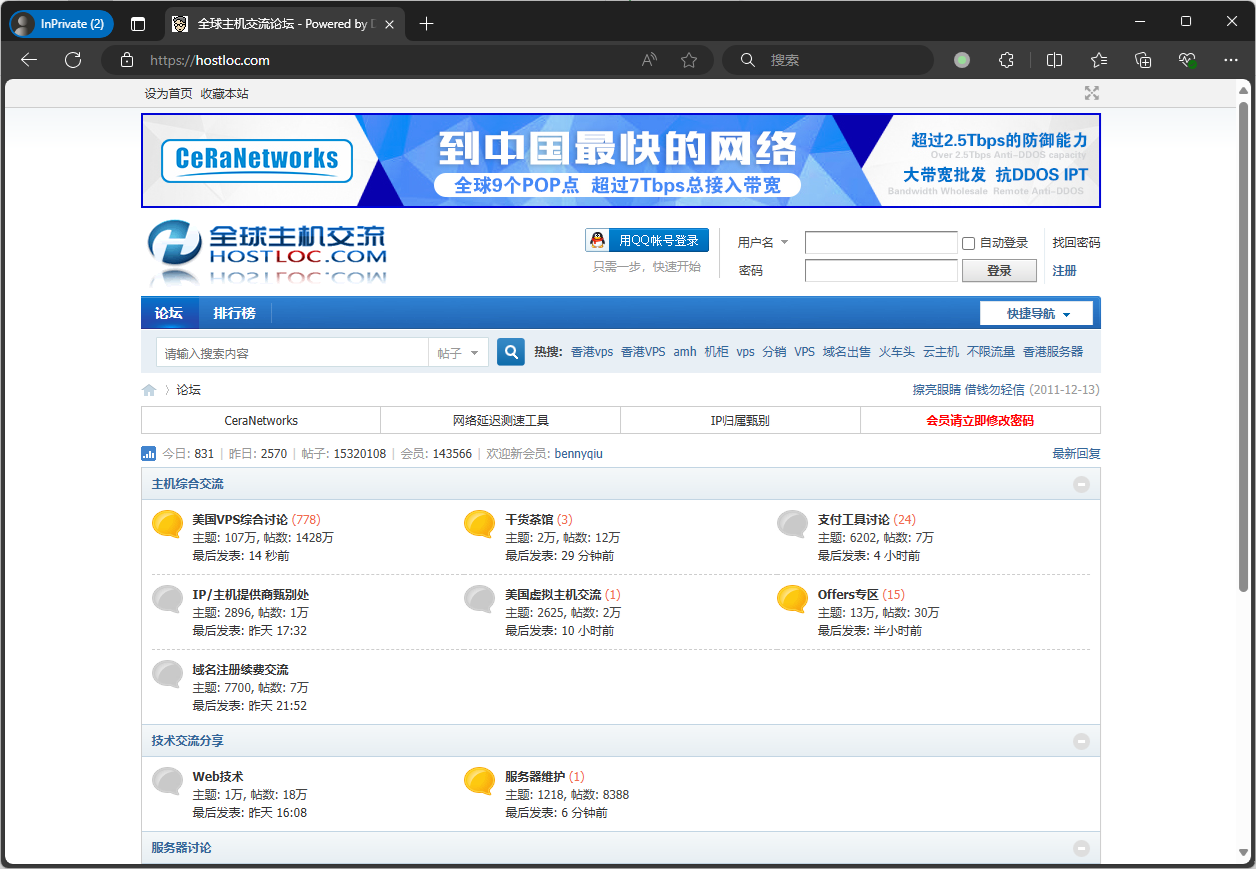Select the 论坛 navigation tab
This screenshot has width=1256, height=869.
169,313
